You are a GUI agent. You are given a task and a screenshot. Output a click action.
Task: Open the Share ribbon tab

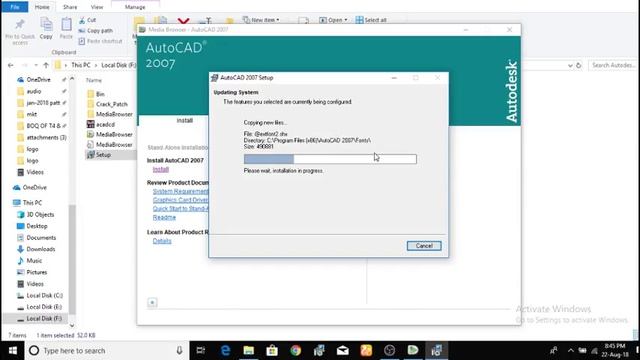[70, 7]
